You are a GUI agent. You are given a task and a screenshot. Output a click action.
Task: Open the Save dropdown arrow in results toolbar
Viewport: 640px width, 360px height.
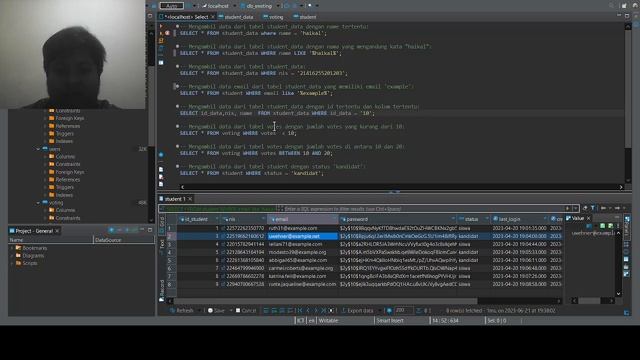click(231, 311)
